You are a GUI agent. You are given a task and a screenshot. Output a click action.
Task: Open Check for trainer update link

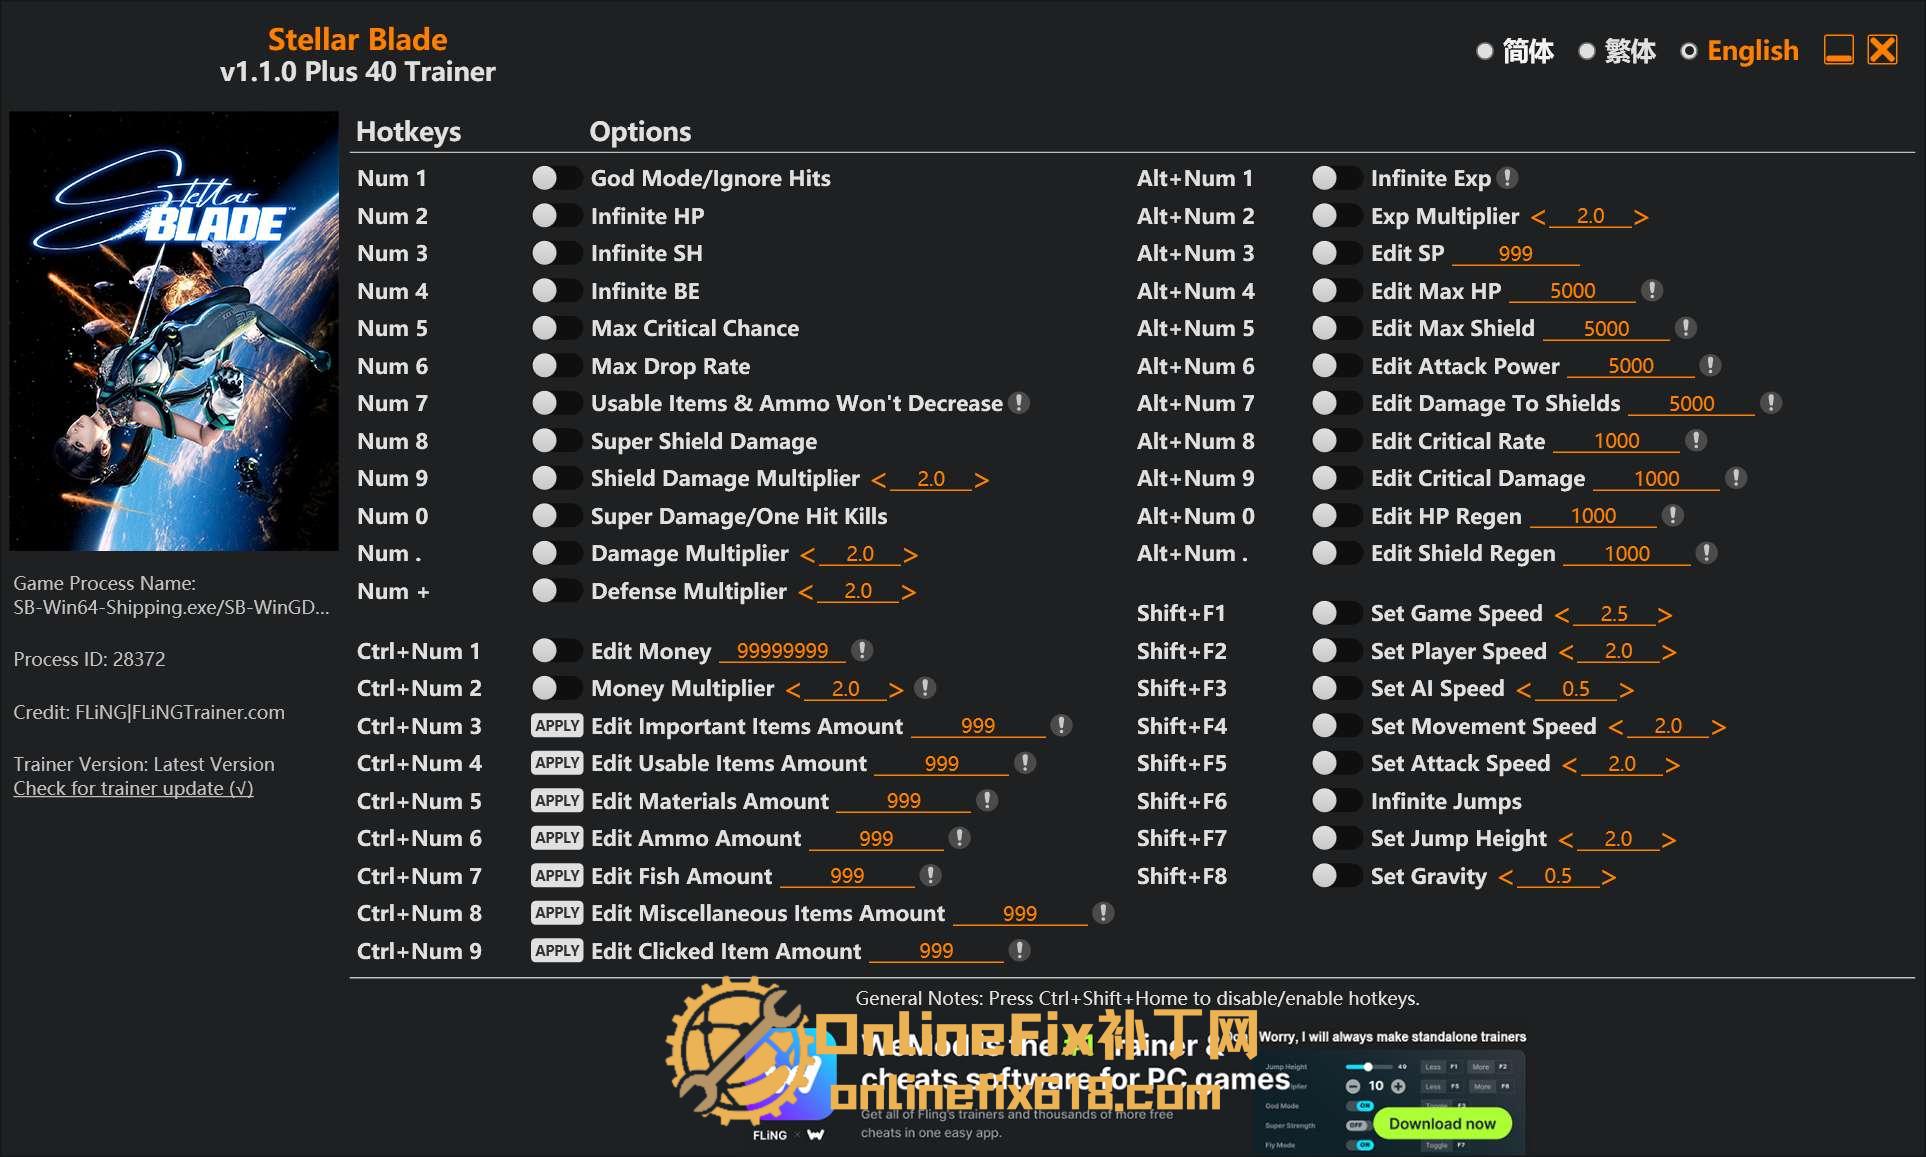(133, 788)
